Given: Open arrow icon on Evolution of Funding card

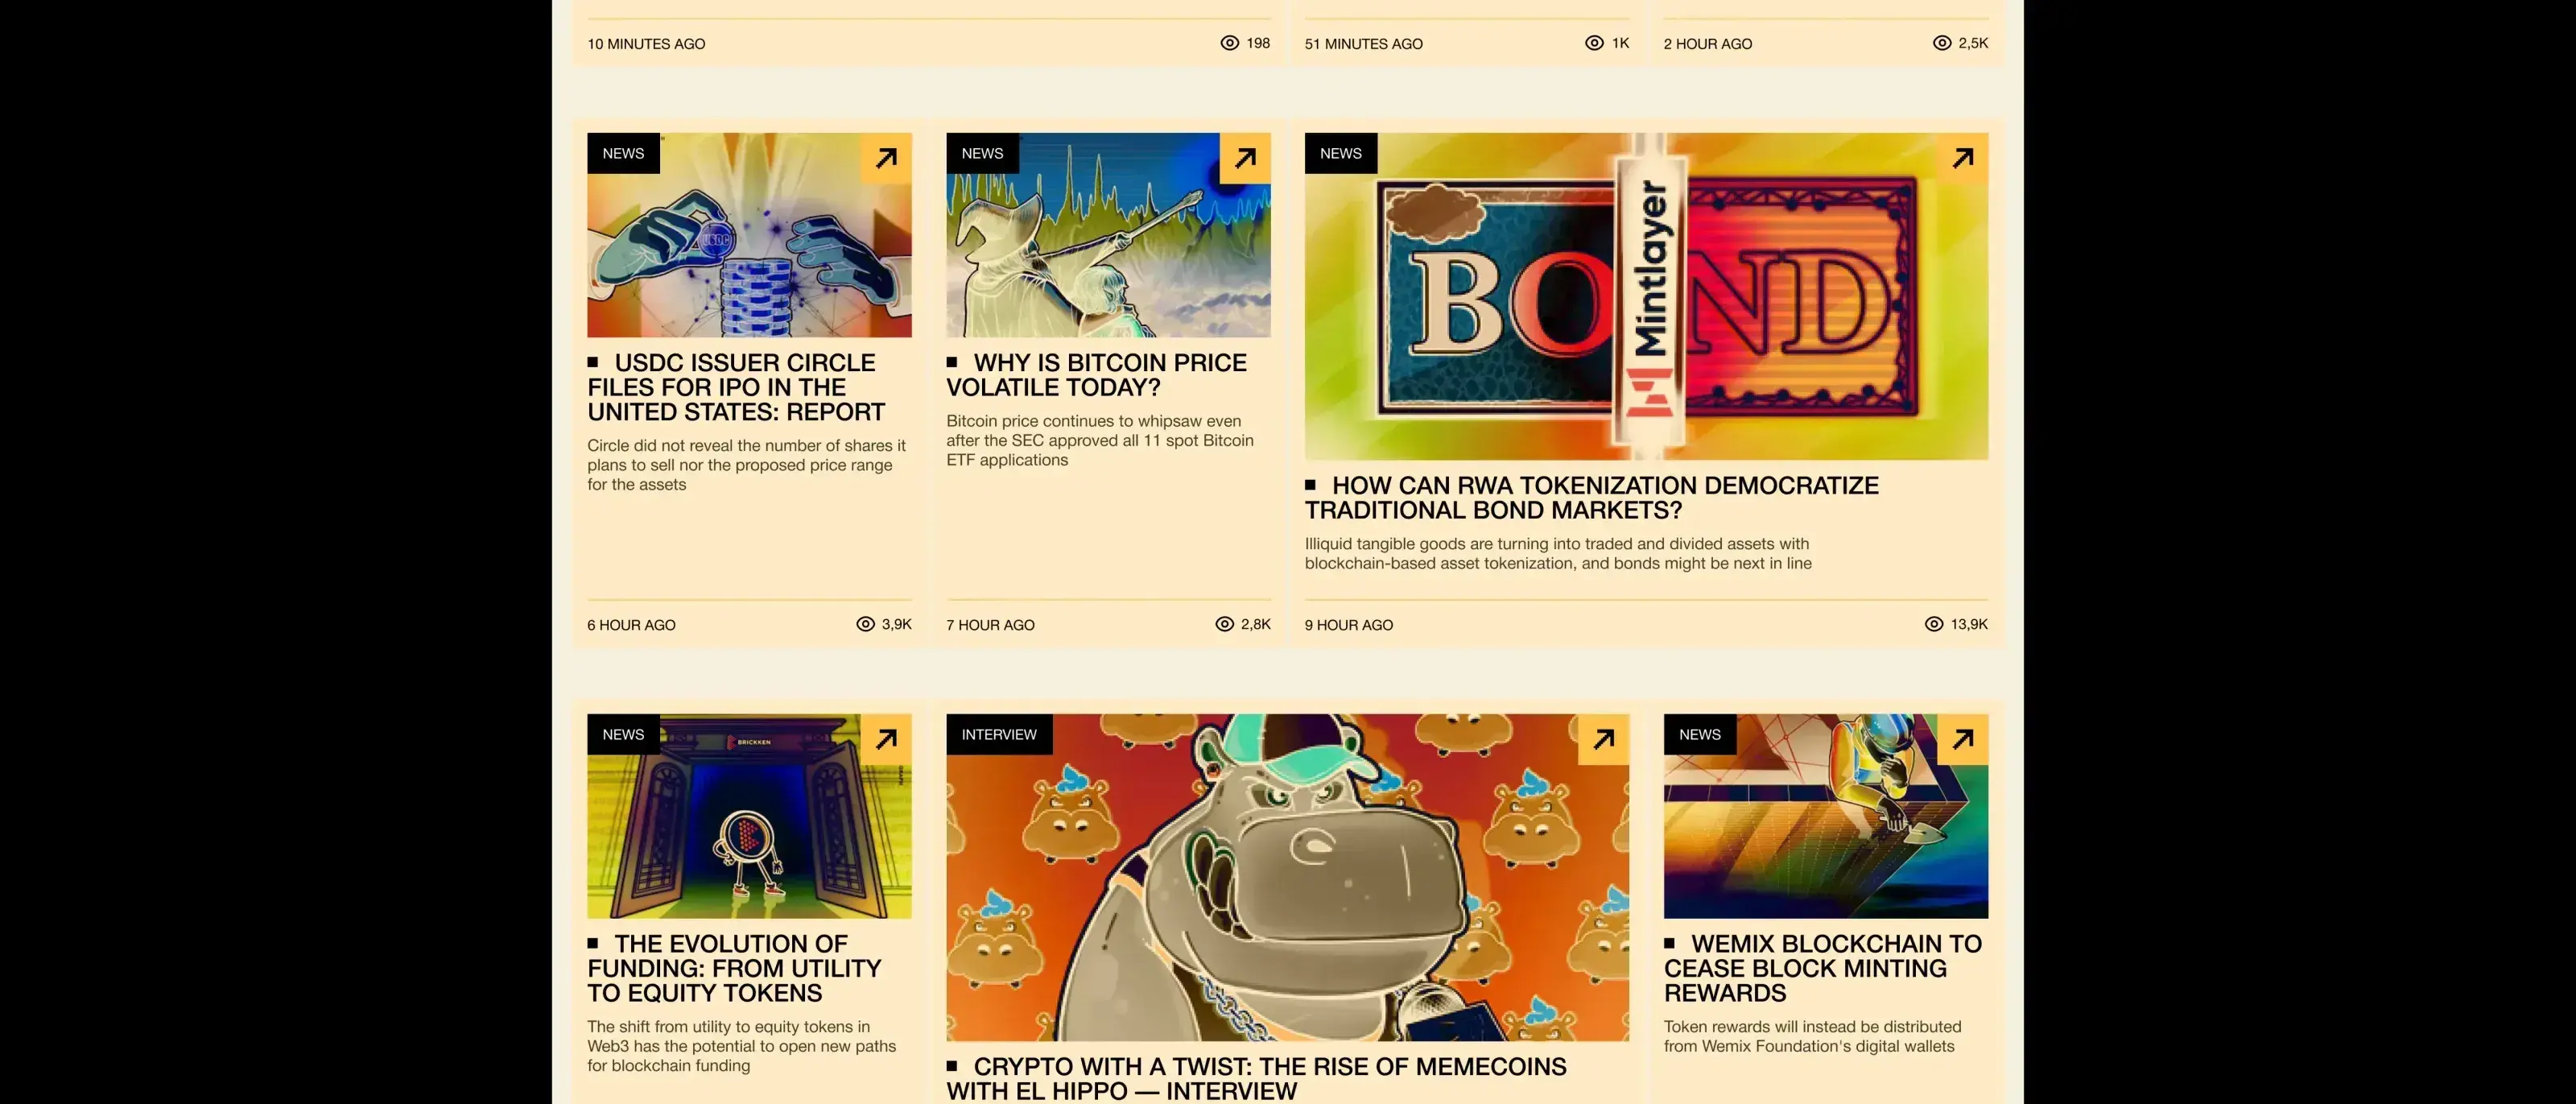Looking at the screenshot, I should 886,739.
